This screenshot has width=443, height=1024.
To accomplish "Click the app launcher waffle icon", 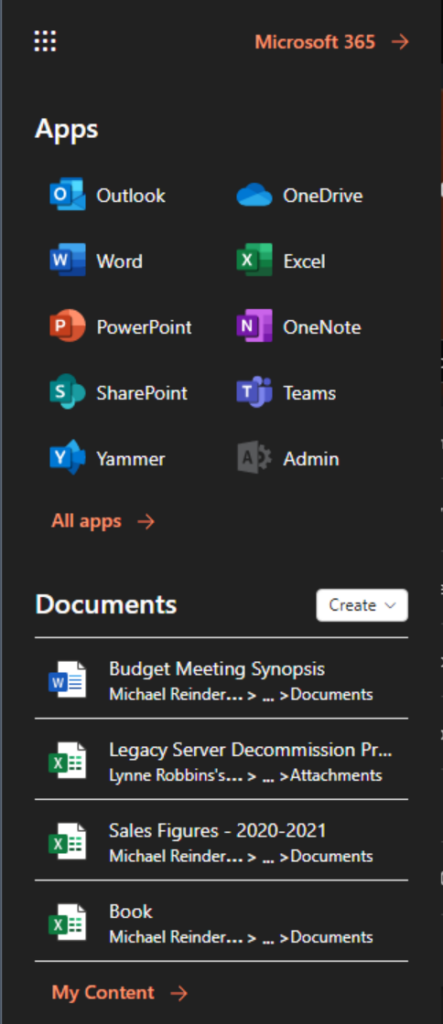I will 45,41.
